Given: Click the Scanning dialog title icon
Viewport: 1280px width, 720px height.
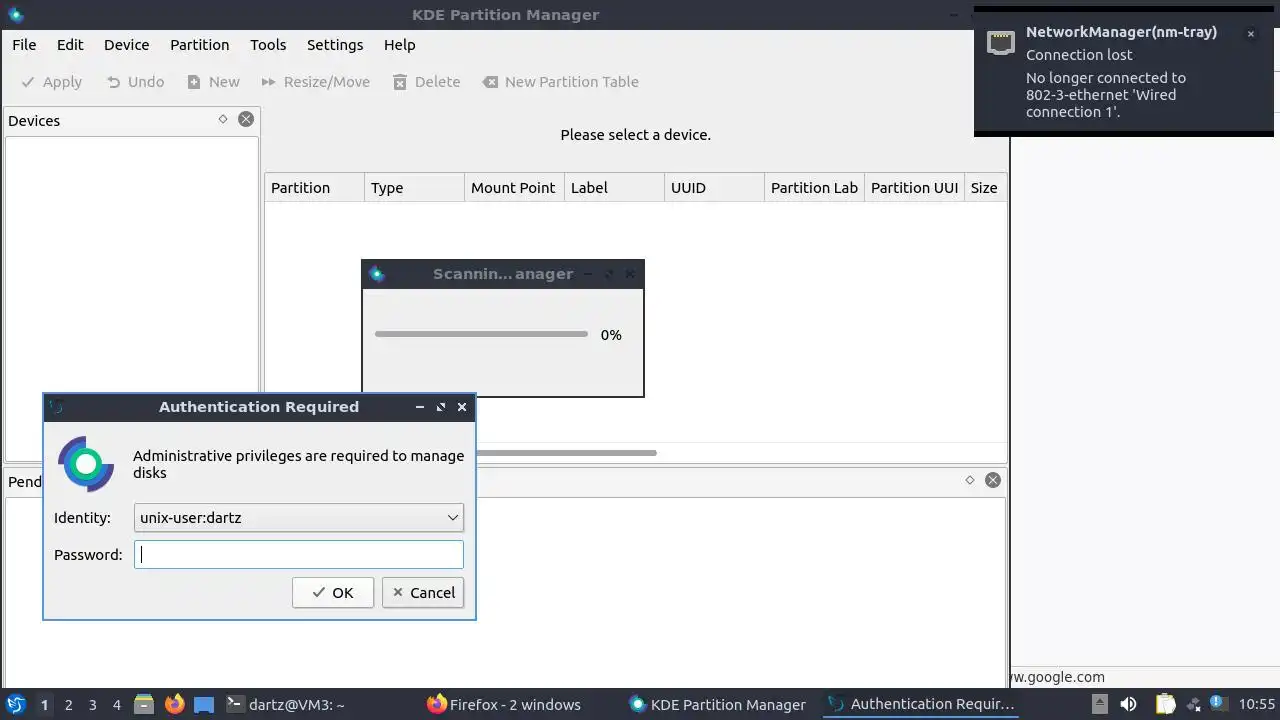Looking at the screenshot, I should [377, 274].
